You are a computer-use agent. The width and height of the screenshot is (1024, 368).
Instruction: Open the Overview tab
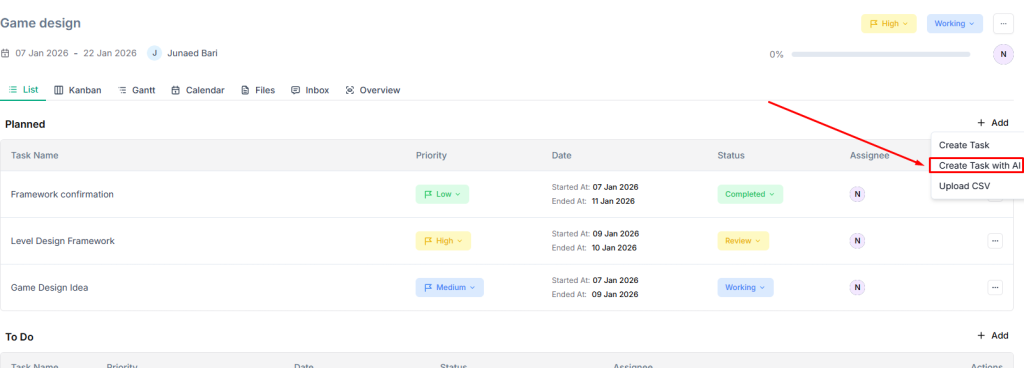click(x=372, y=90)
